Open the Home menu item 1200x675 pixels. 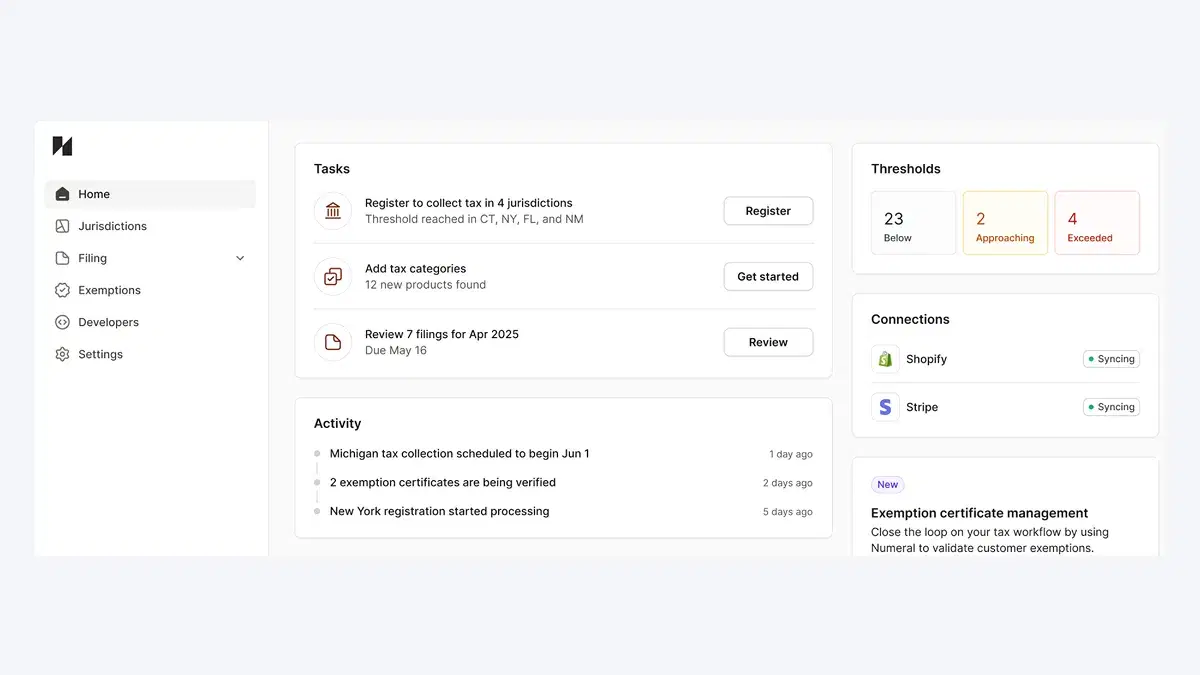(150, 194)
